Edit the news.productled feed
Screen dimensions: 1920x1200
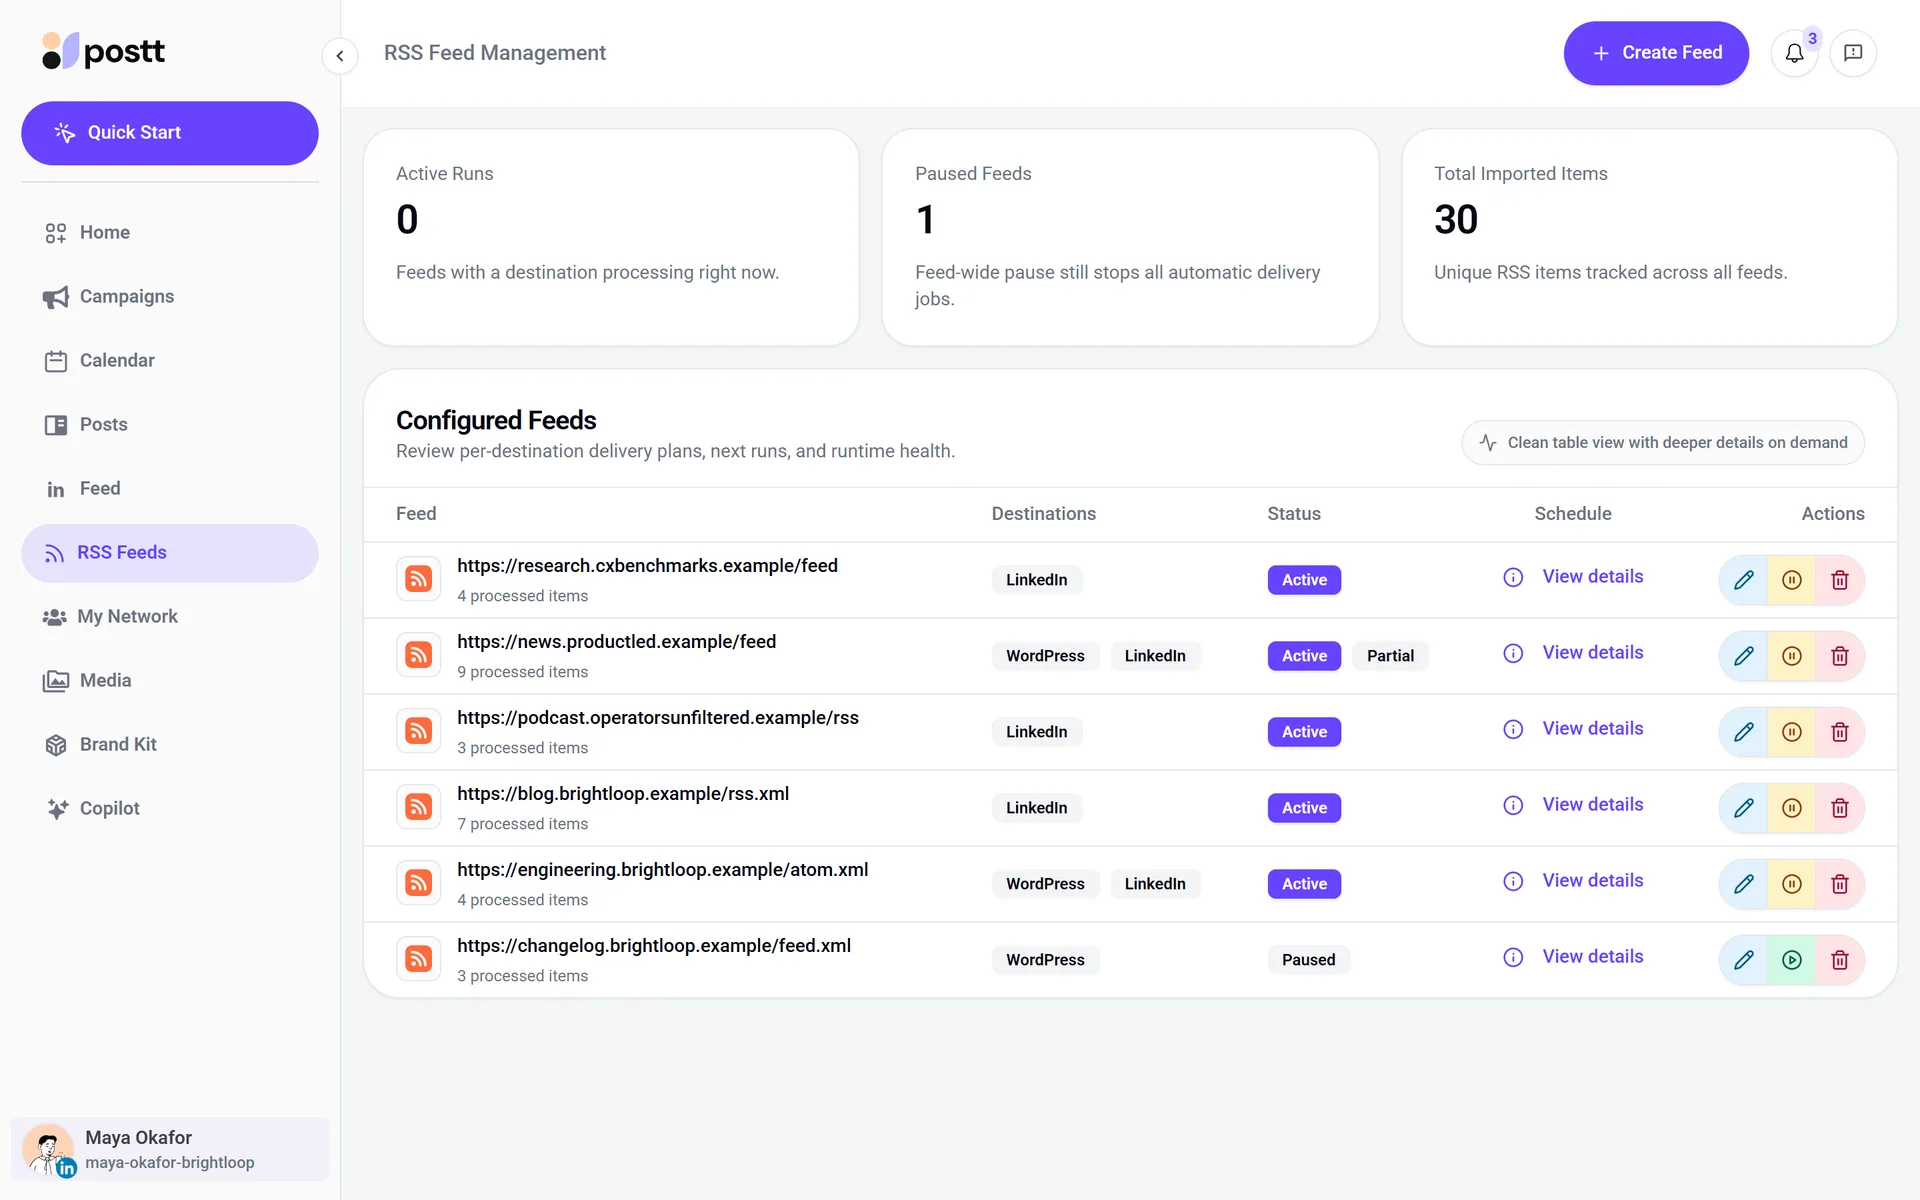(x=1743, y=656)
